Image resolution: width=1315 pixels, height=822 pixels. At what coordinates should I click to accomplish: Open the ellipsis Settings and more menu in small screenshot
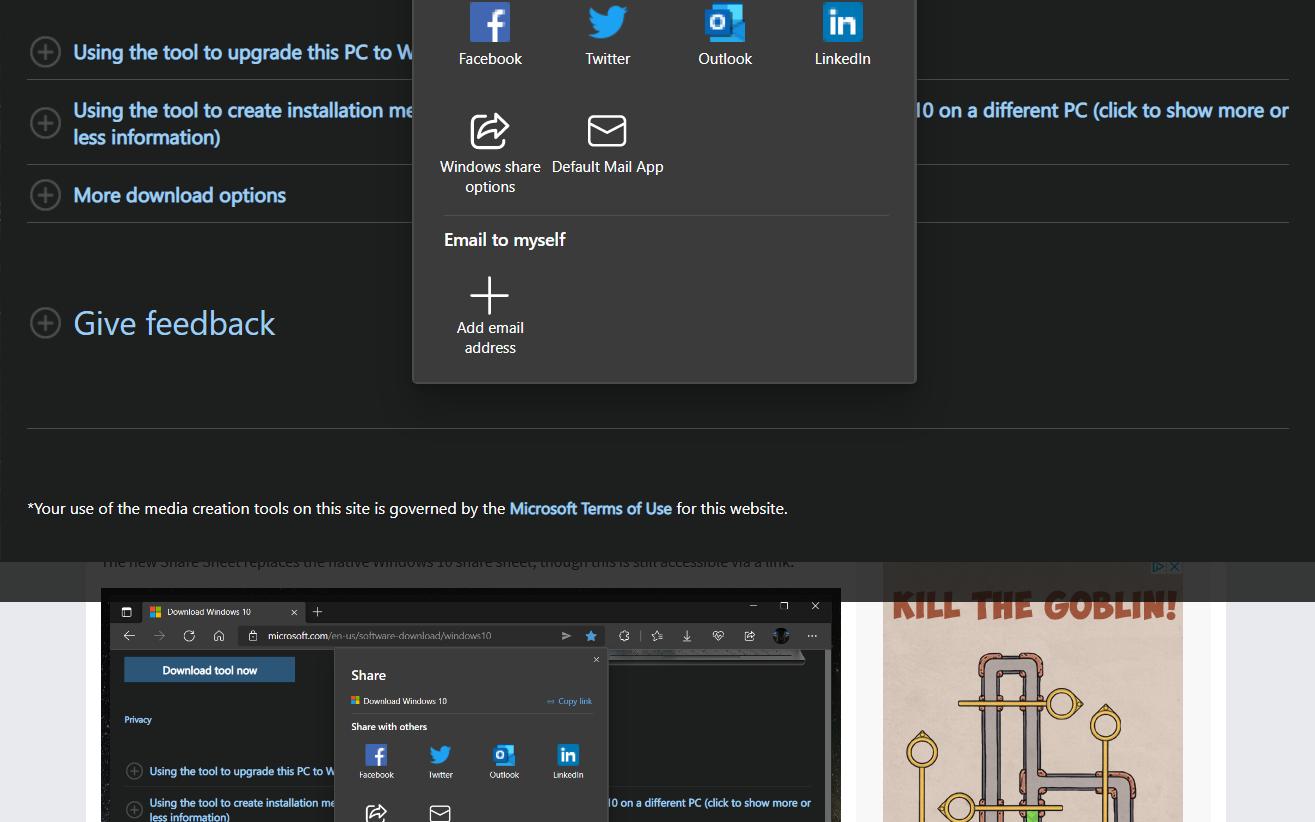coord(812,635)
